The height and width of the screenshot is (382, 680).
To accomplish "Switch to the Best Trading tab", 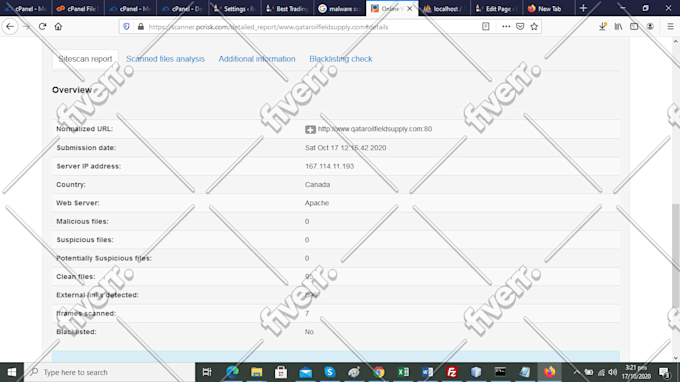I will point(287,8).
